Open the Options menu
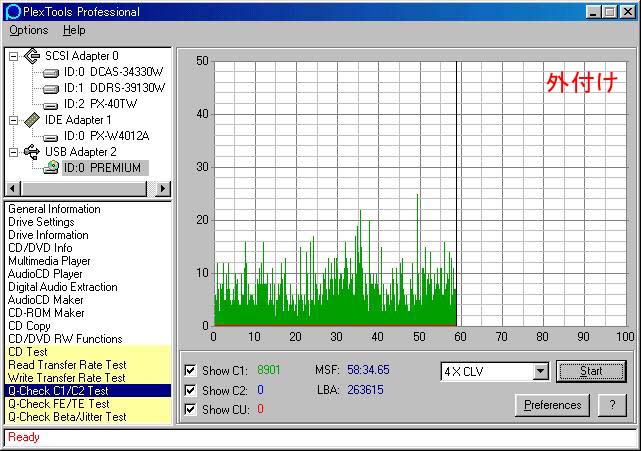 29,30
